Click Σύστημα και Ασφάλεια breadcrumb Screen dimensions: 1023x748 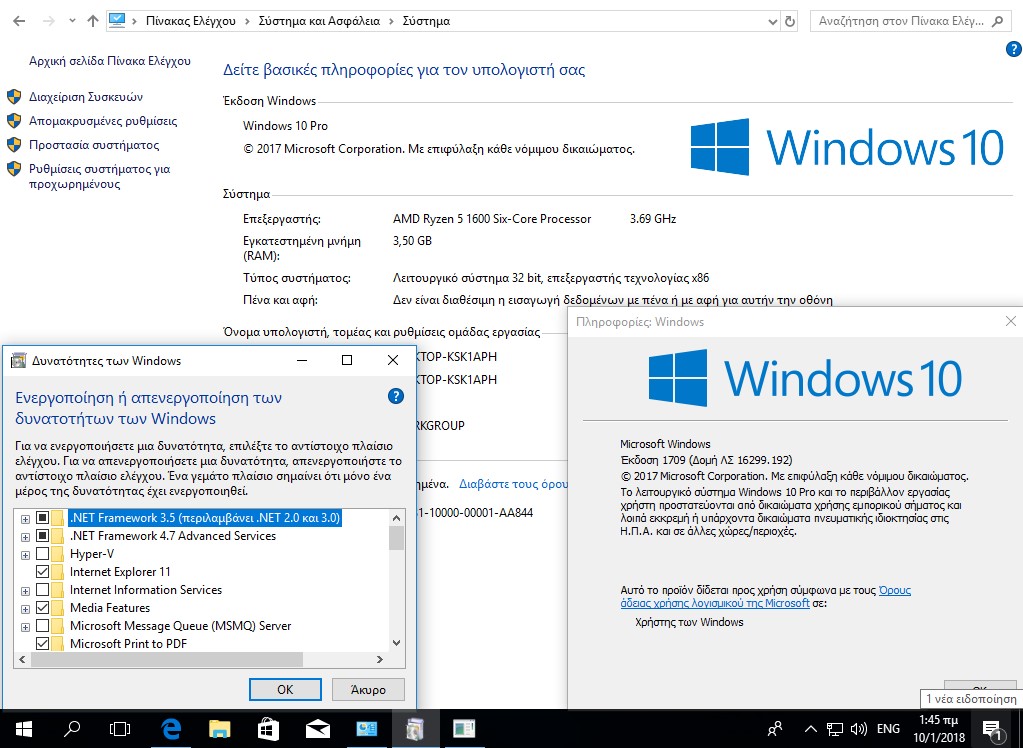click(319, 21)
